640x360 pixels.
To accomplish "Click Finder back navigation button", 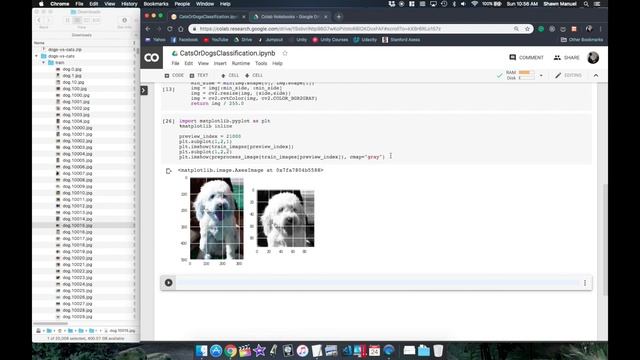I will (x=39, y=20).
